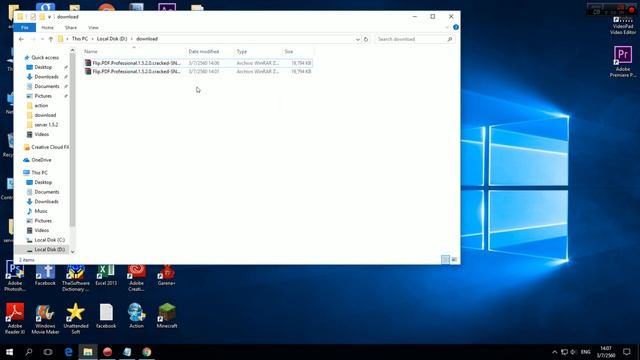Open Unattended Soft star icon
The height and width of the screenshot is (360, 640).
(76, 319)
